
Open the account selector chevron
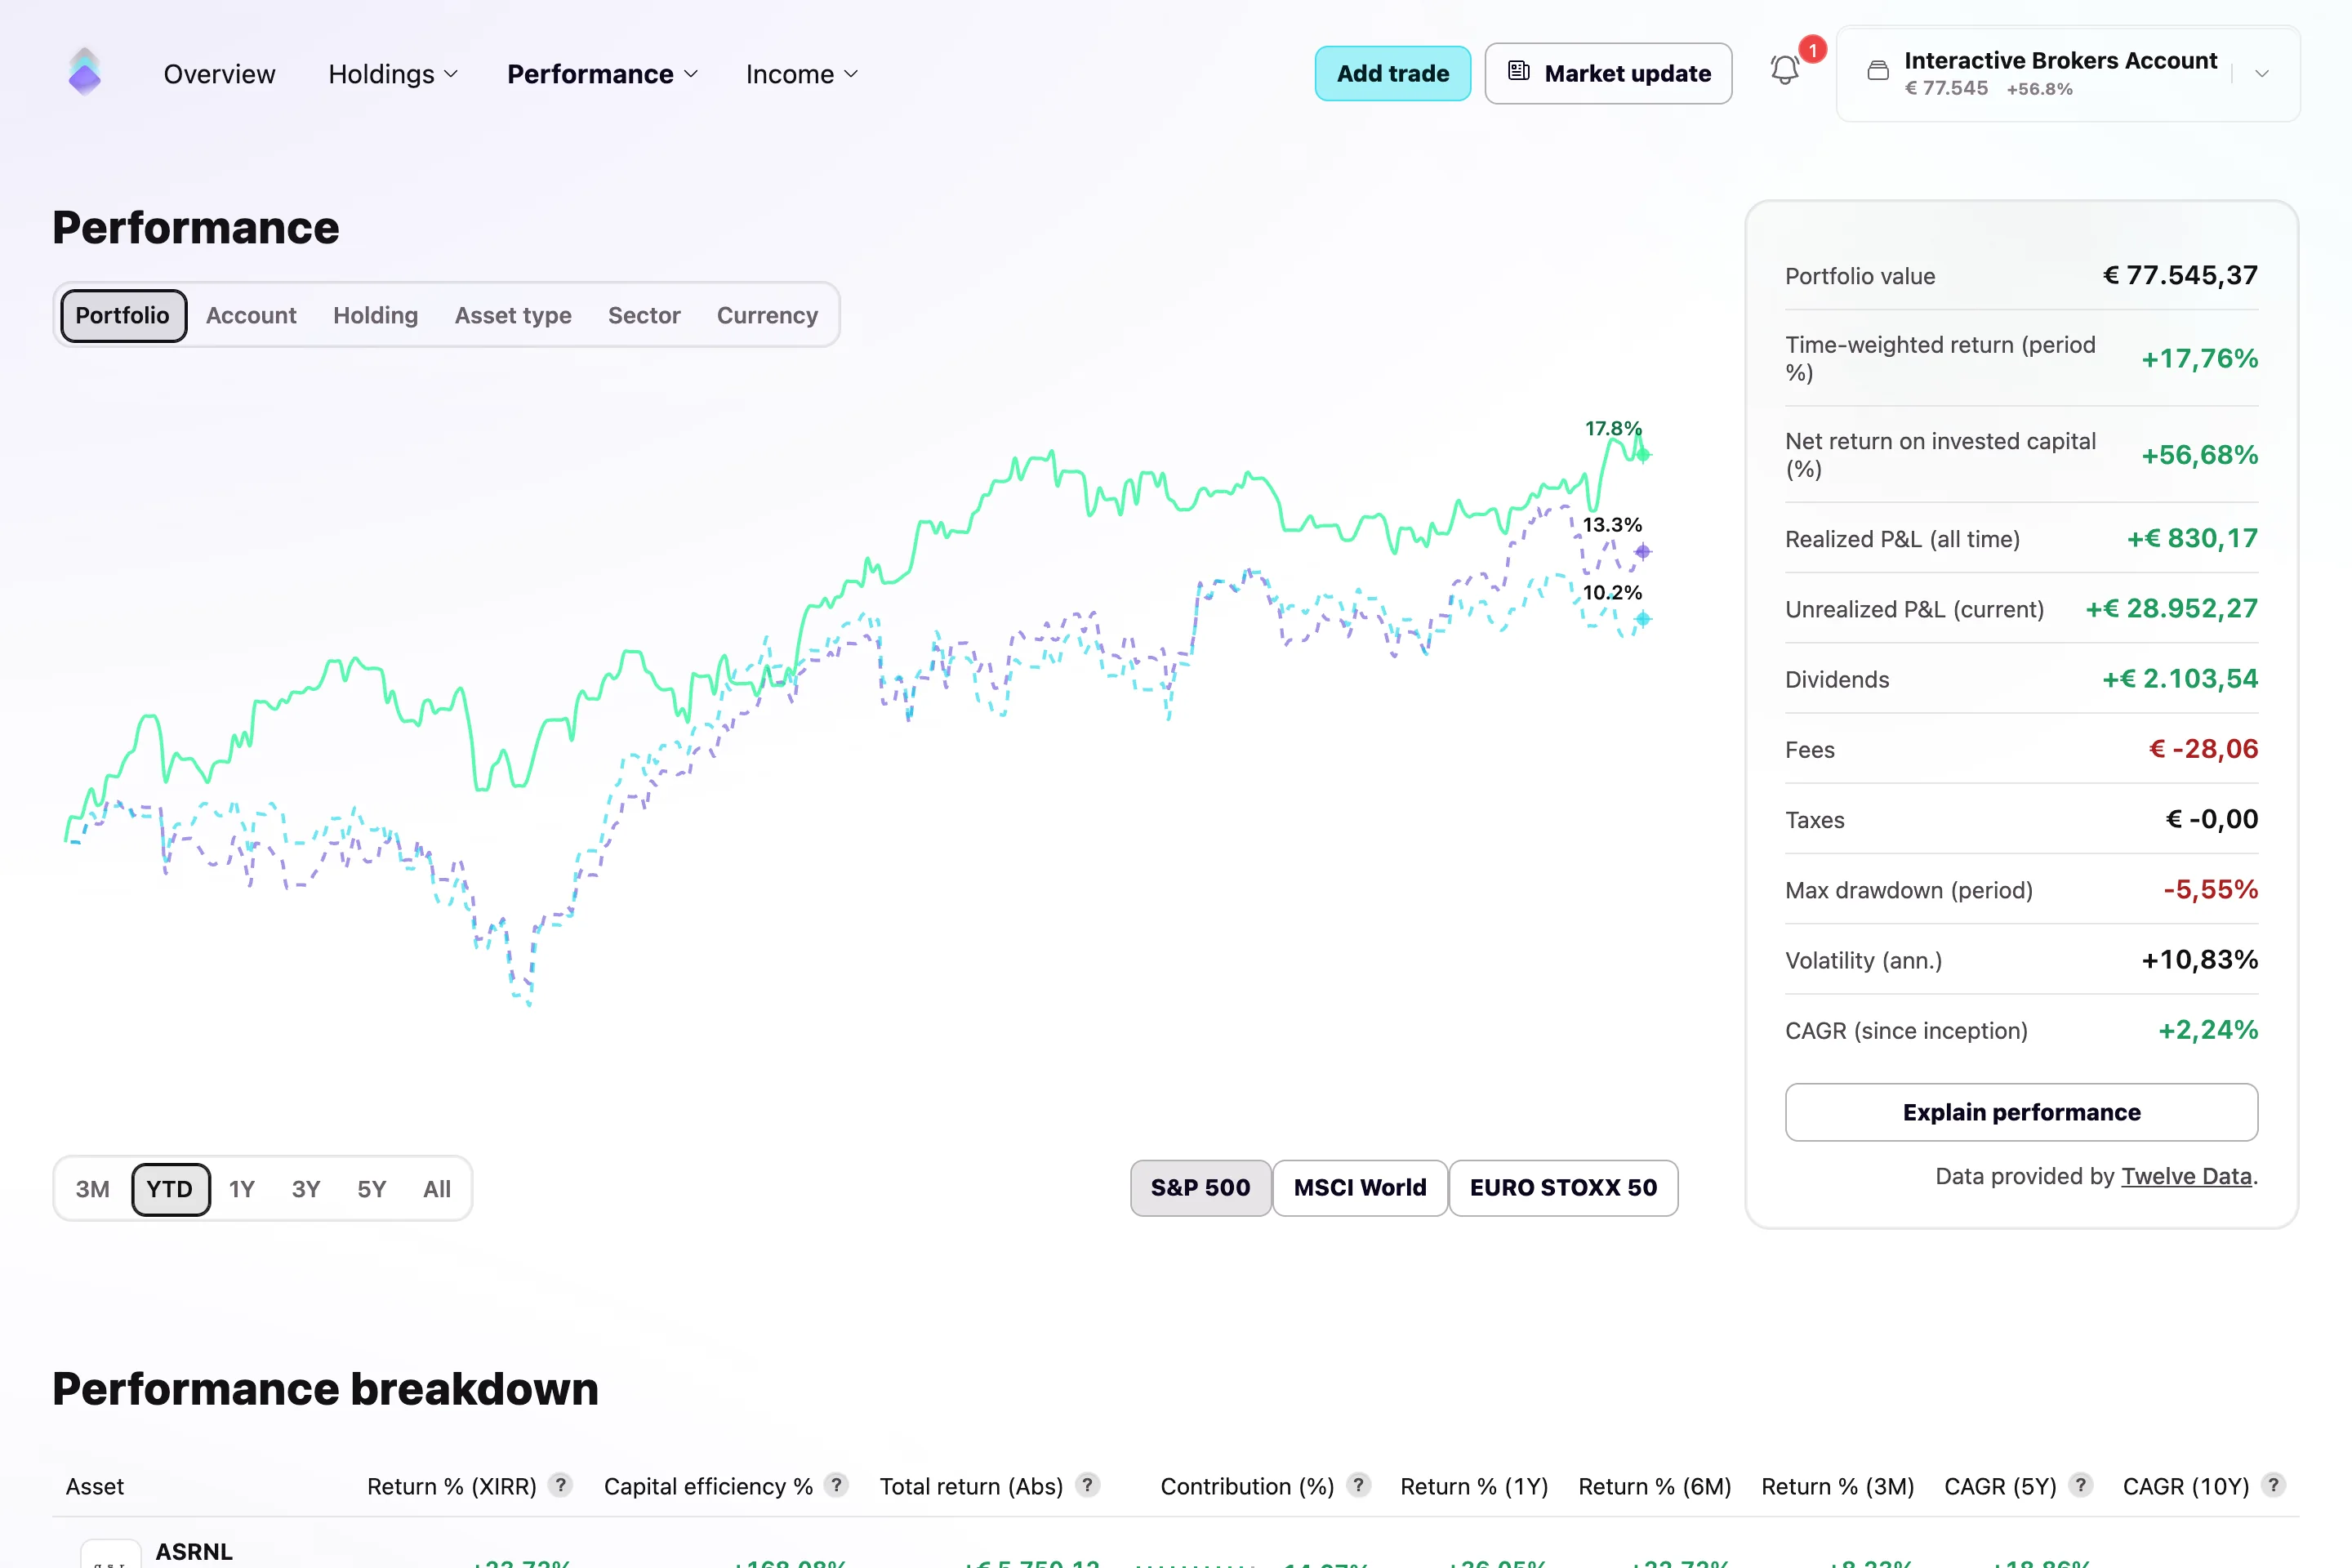pos(2262,74)
